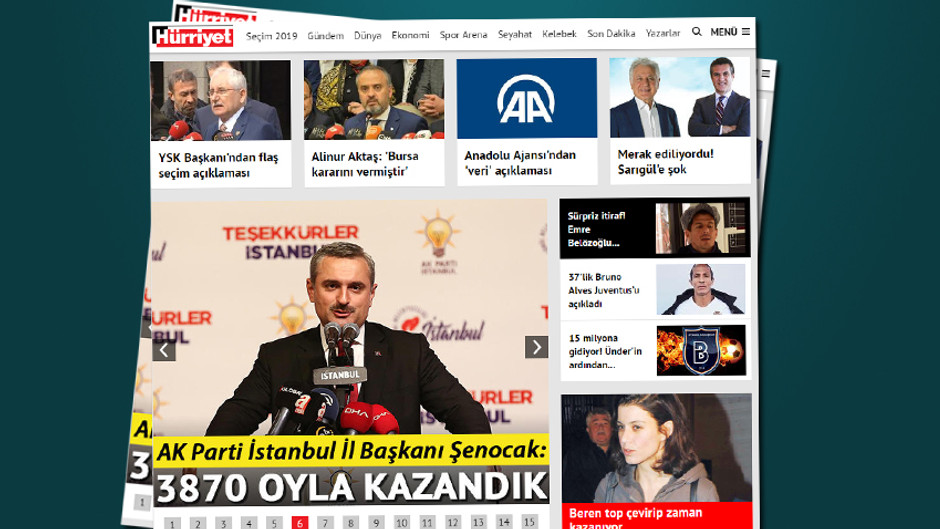This screenshot has width=940, height=529.
Task: Open the MENÜ hamburger menu
Action: (730, 33)
